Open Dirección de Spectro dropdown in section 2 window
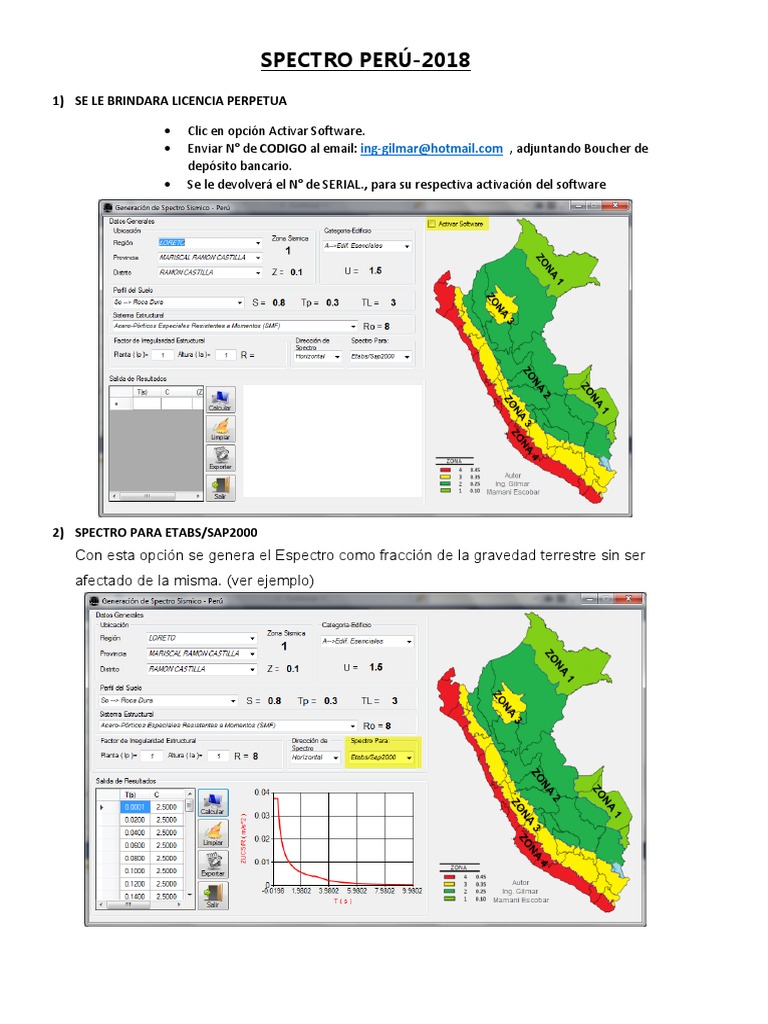This screenshot has width=768, height=1024. (315, 758)
